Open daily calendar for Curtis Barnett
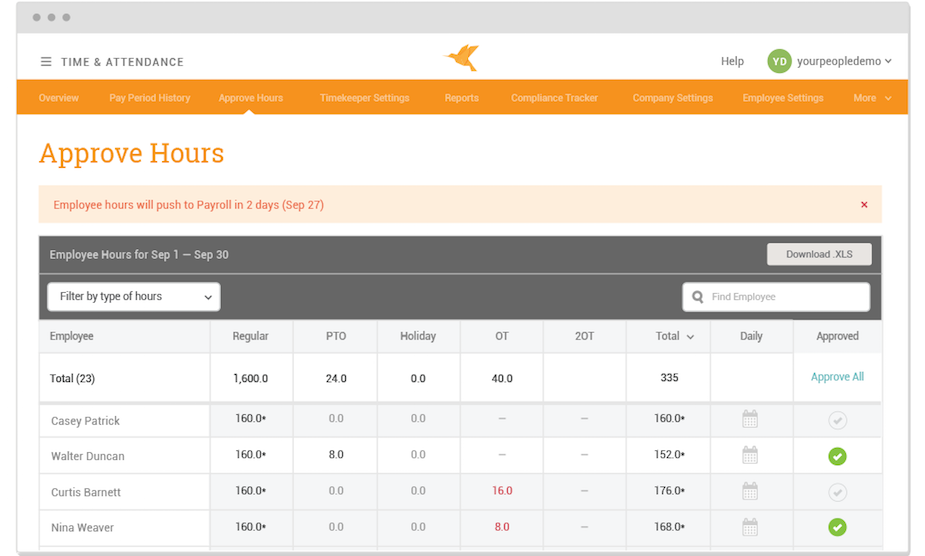 (x=750, y=491)
